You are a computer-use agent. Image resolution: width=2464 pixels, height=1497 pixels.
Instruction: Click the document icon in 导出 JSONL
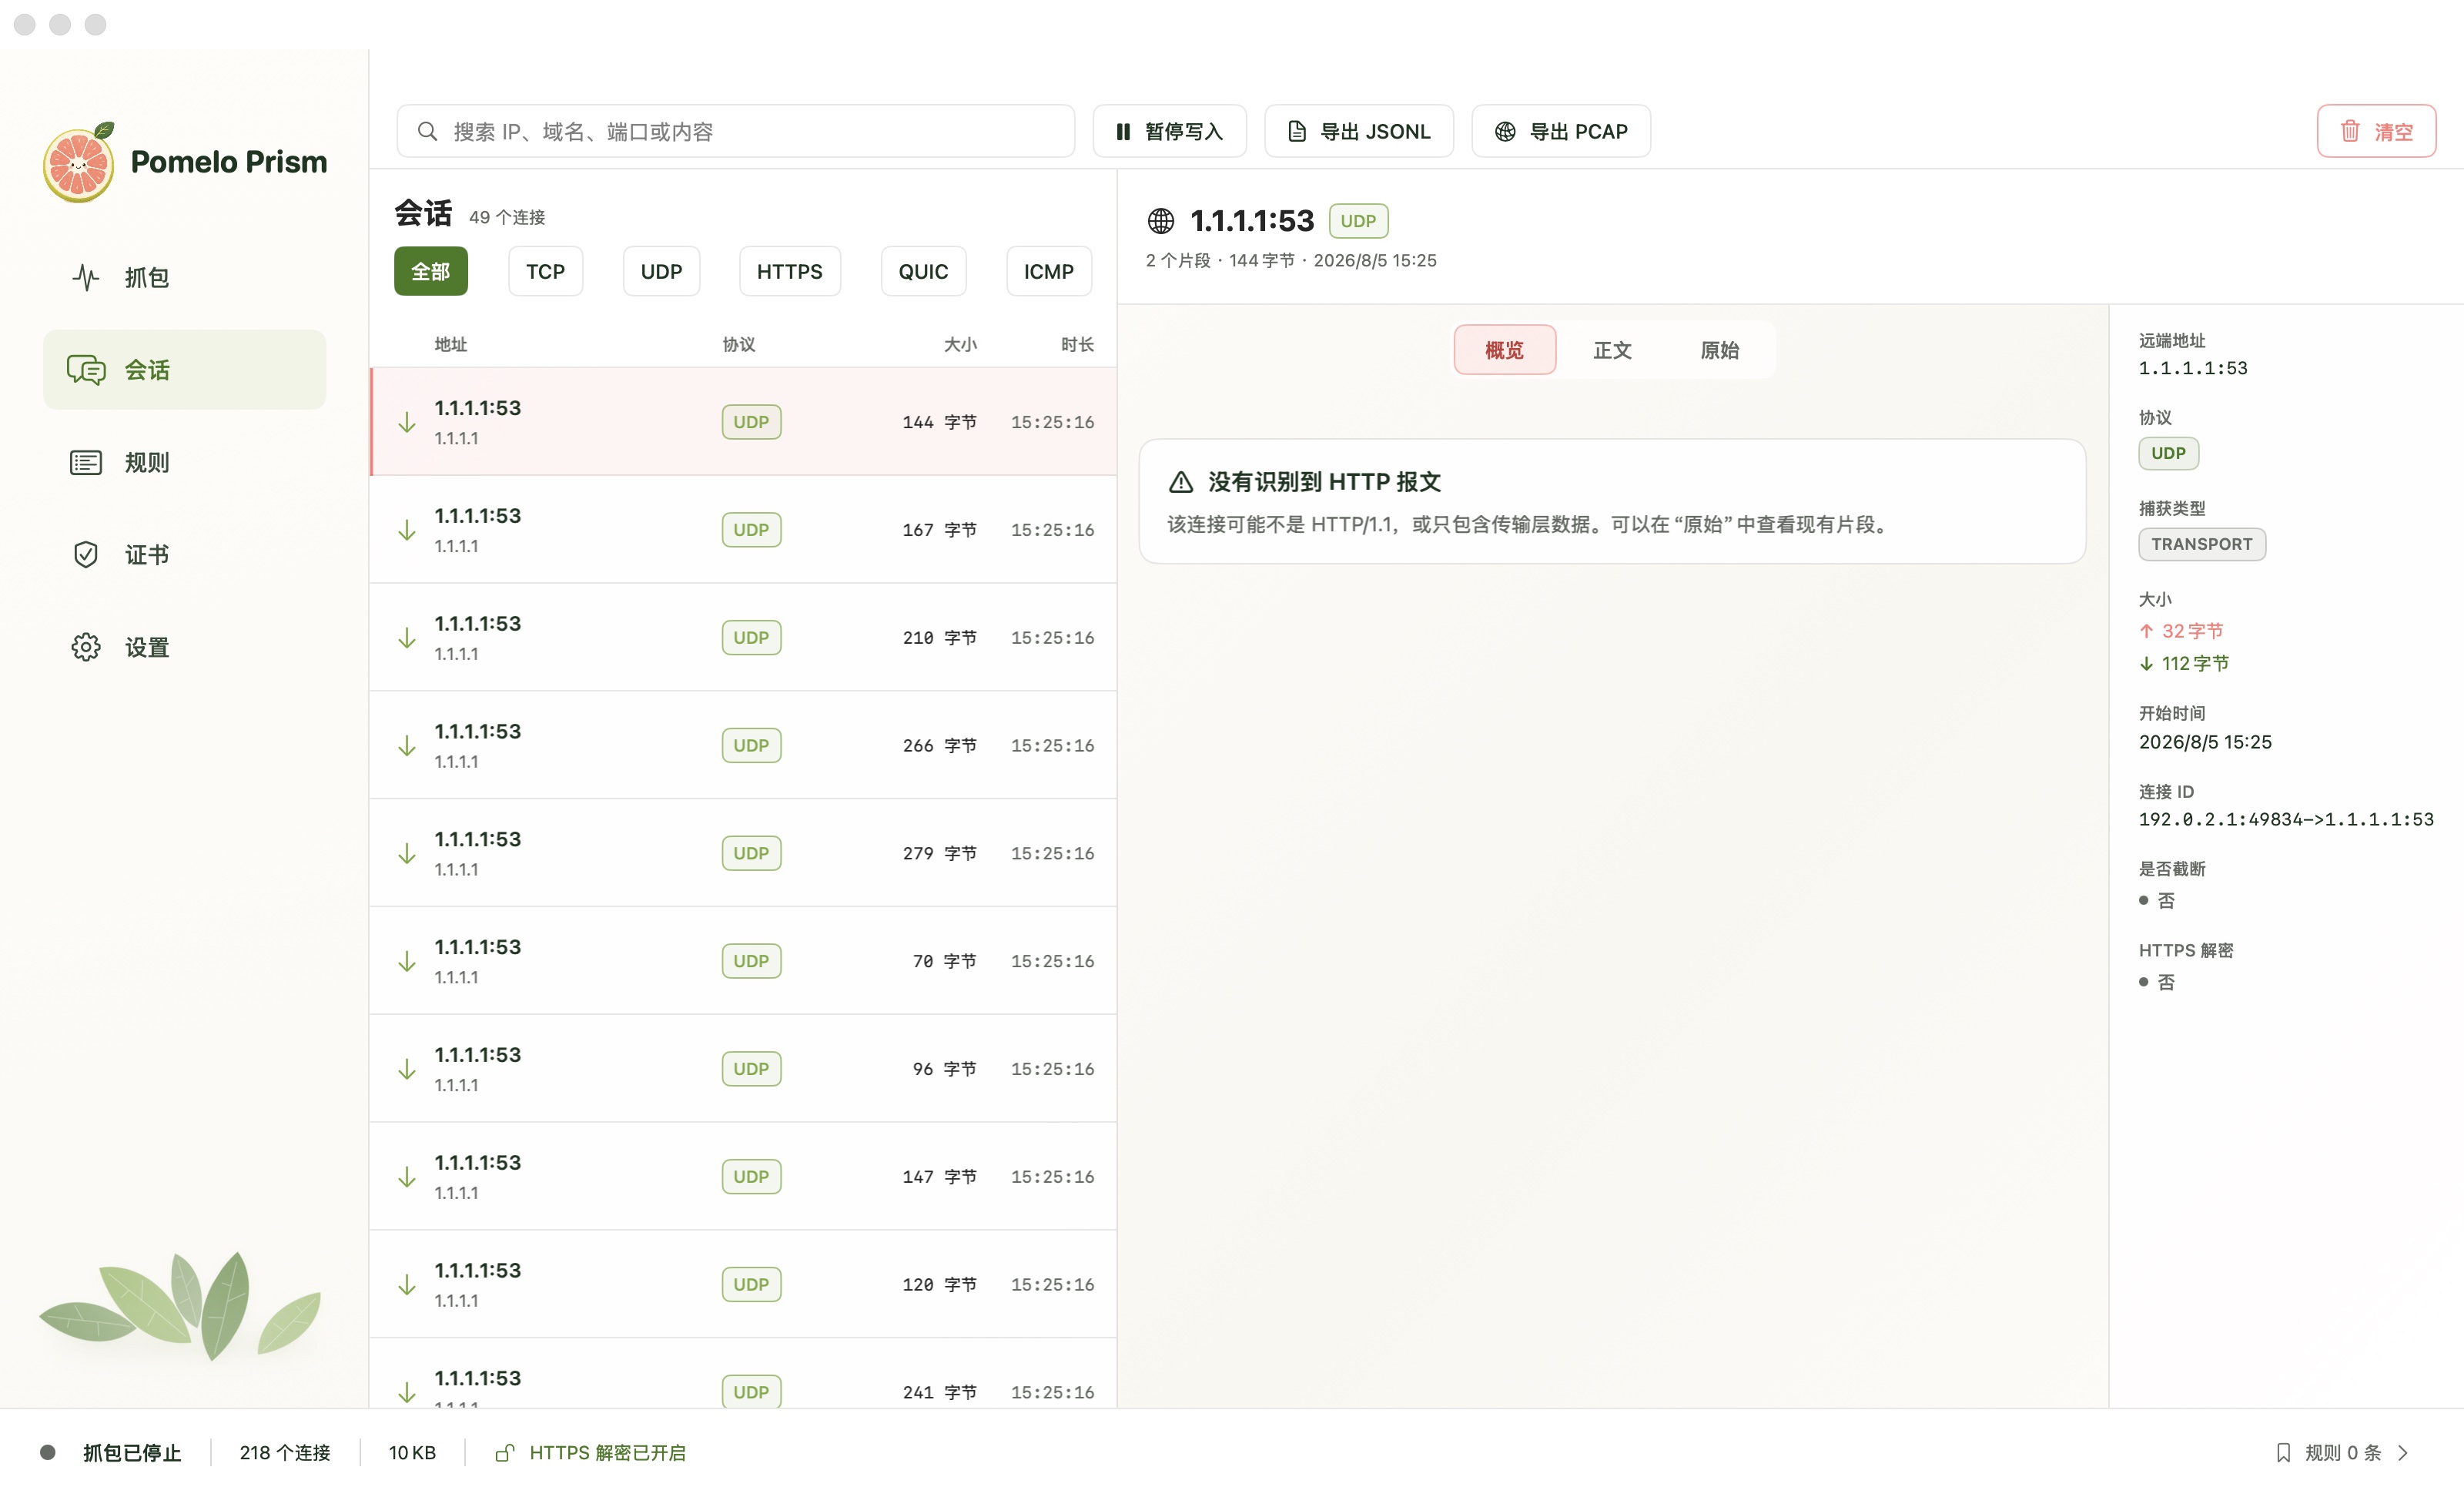point(1296,131)
